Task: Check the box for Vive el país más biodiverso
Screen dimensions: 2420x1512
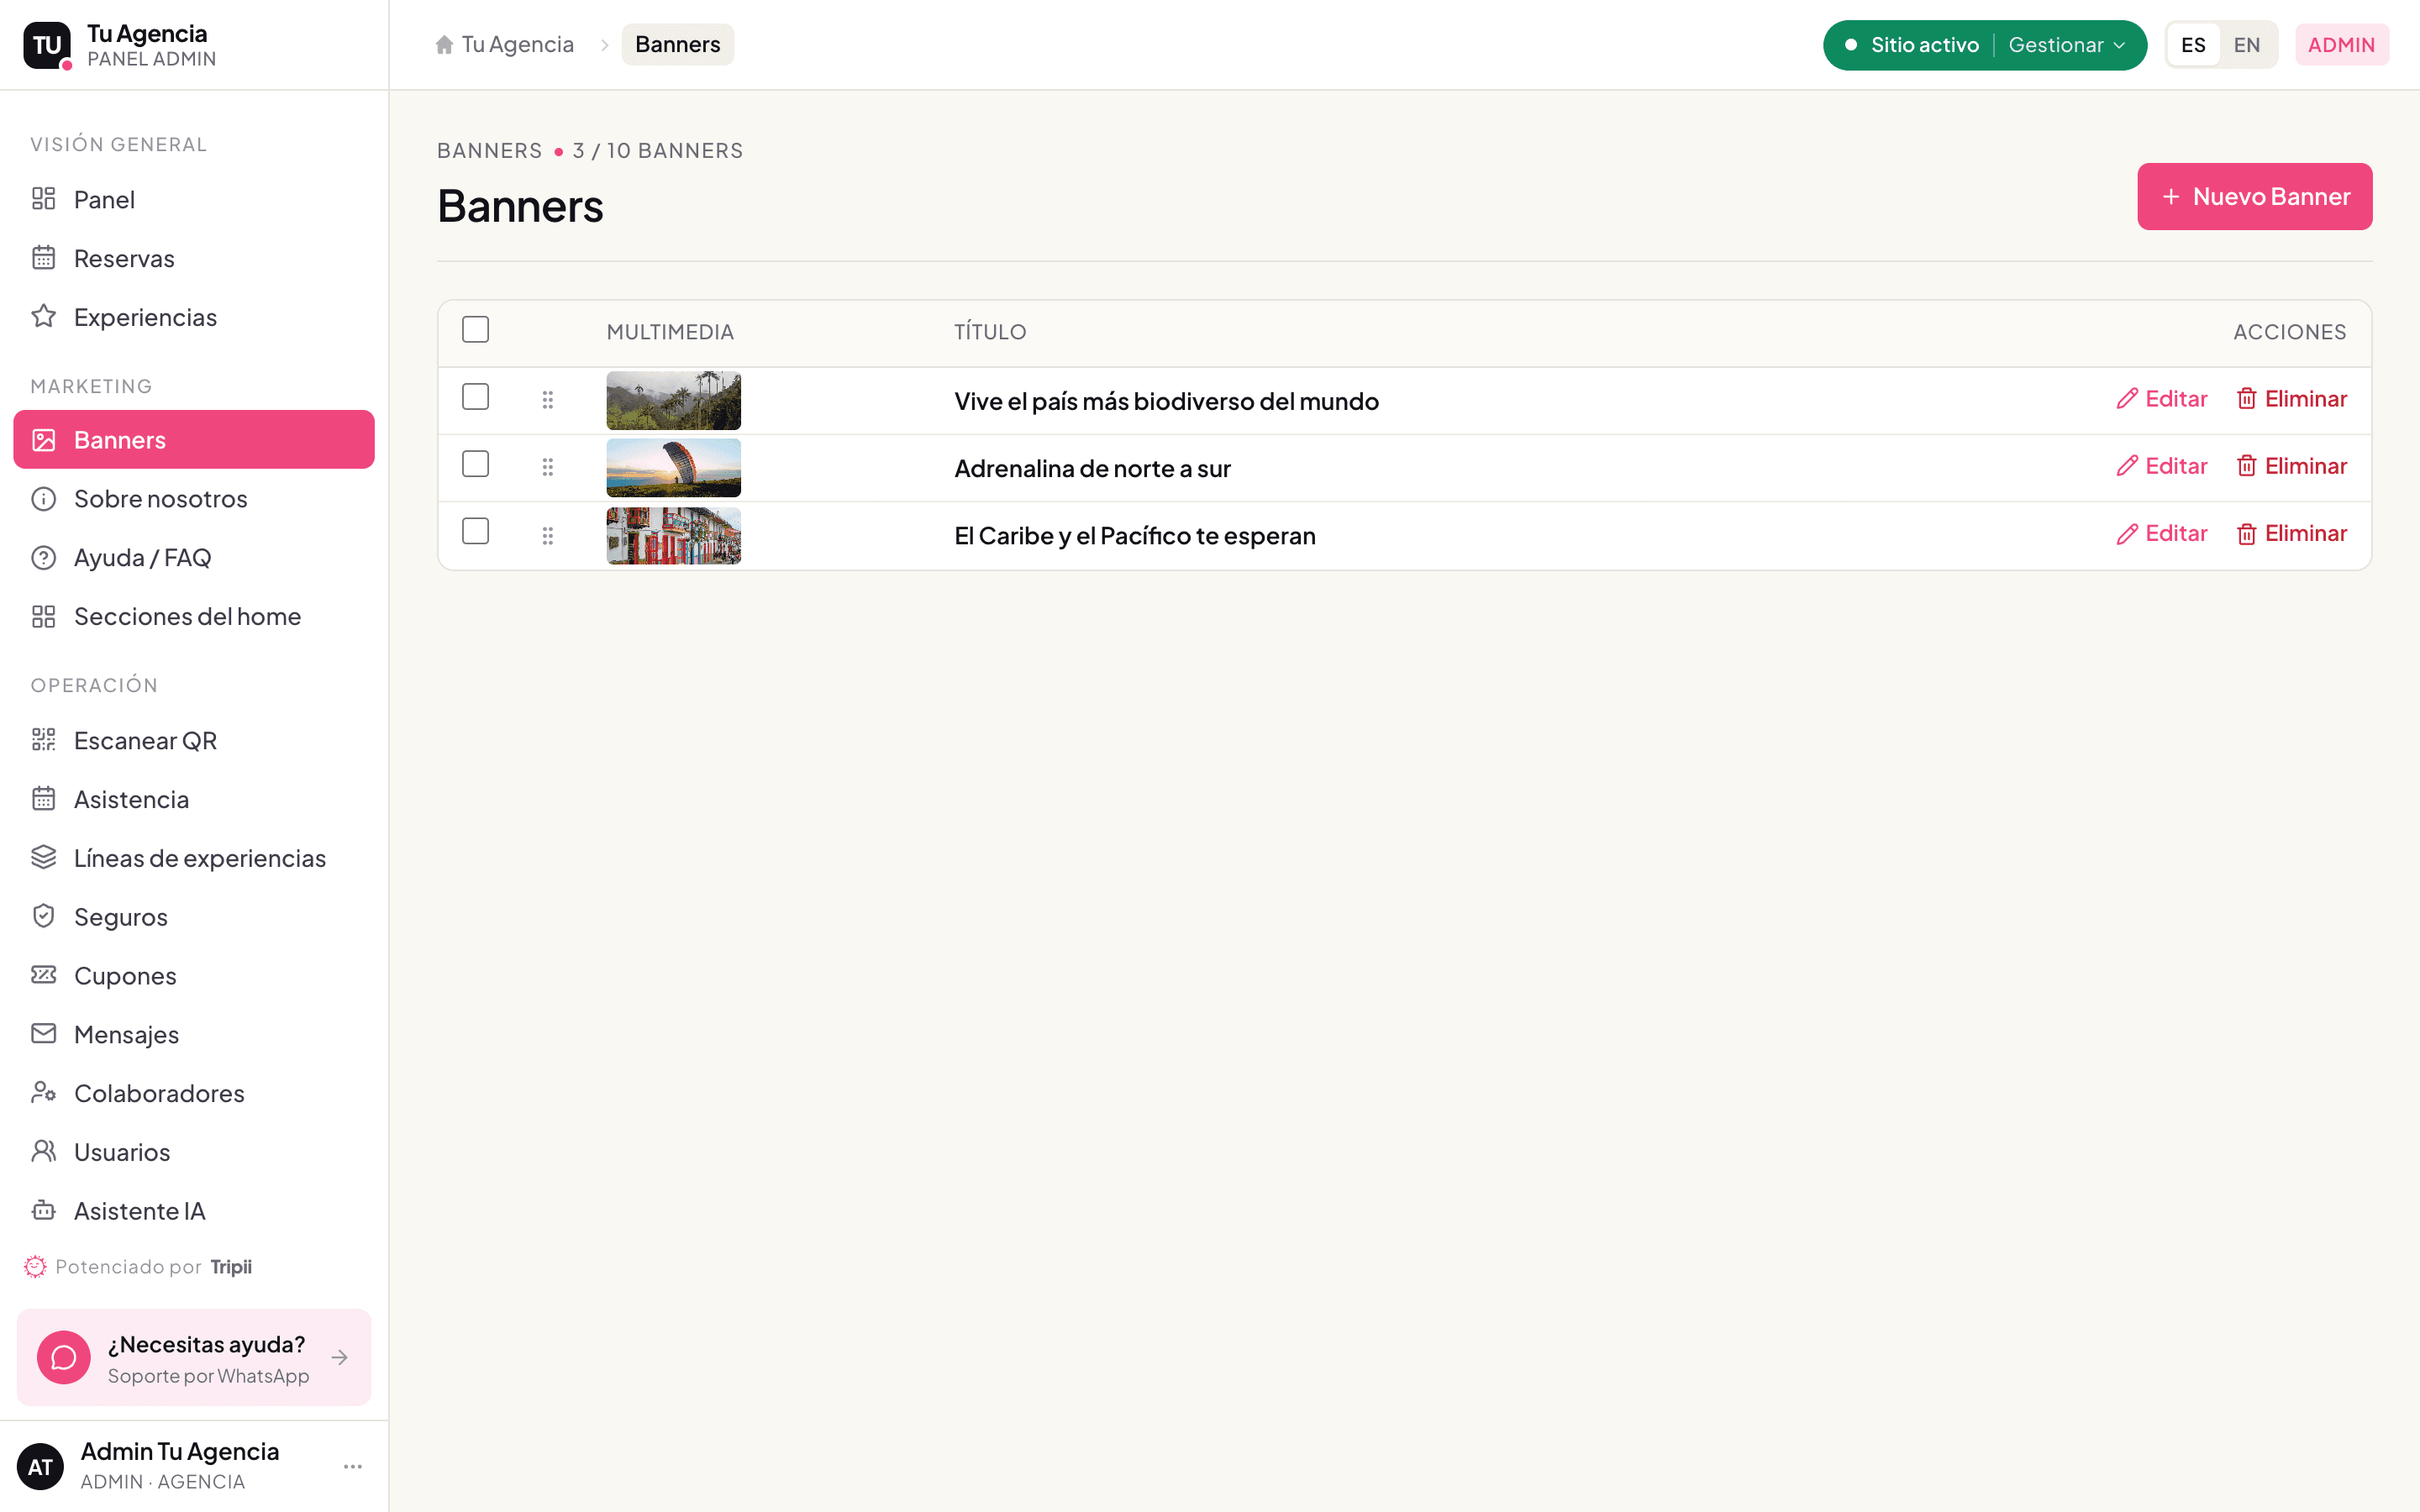Action: click(475, 397)
